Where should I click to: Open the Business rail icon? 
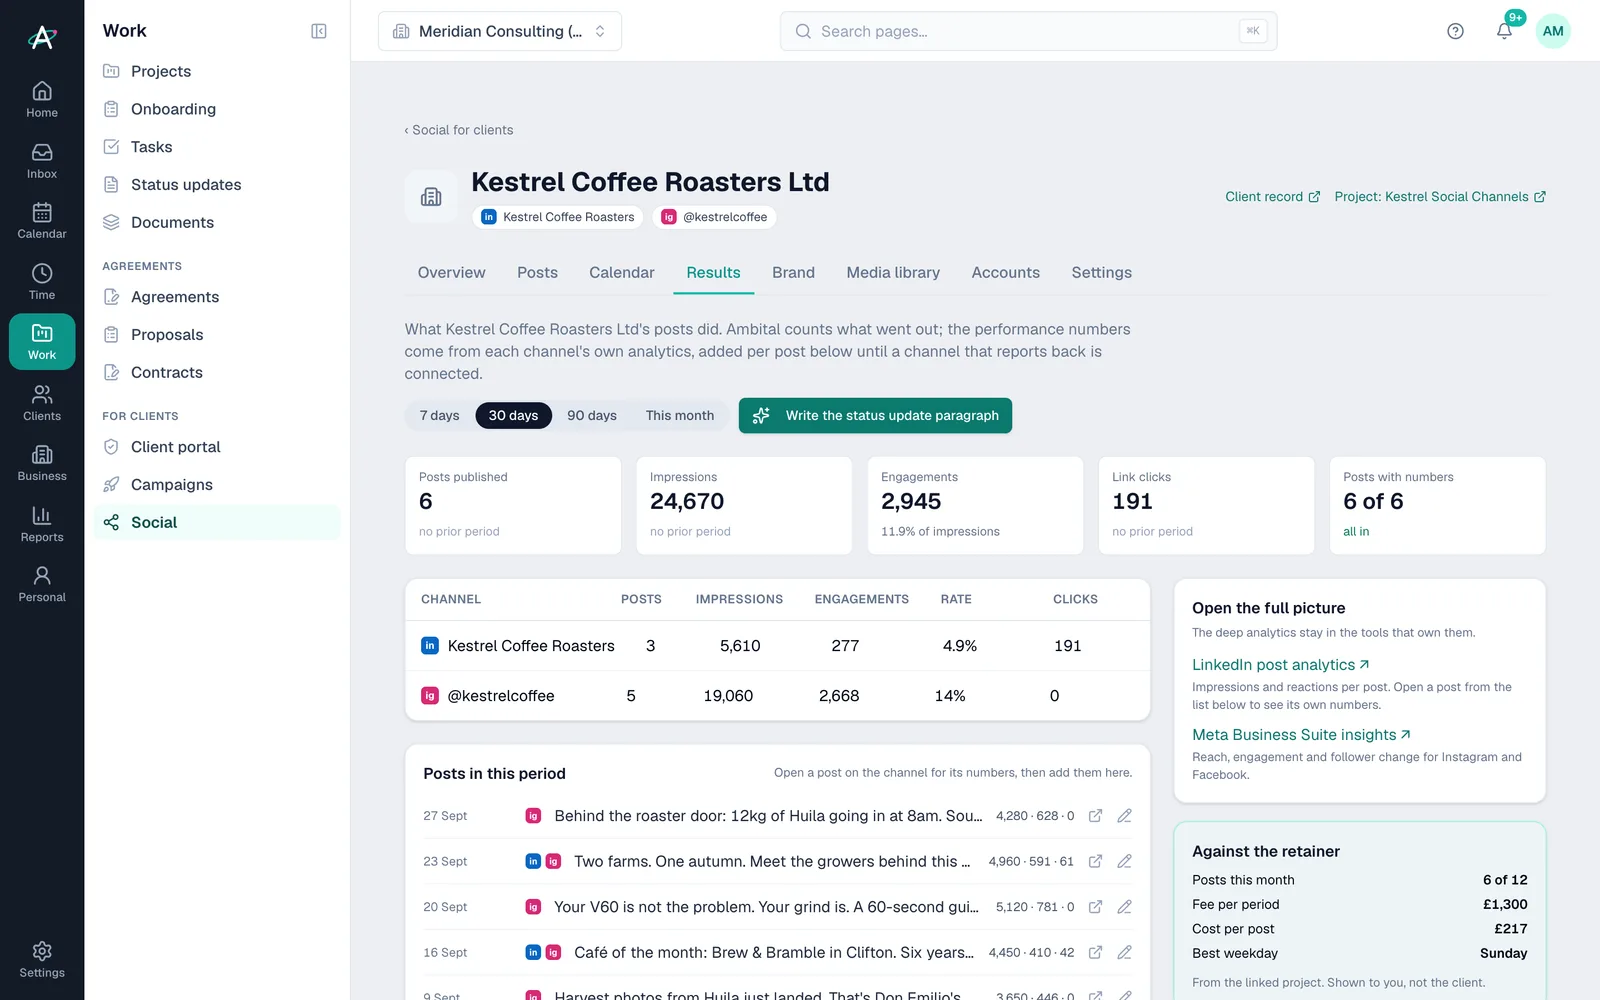click(x=42, y=462)
